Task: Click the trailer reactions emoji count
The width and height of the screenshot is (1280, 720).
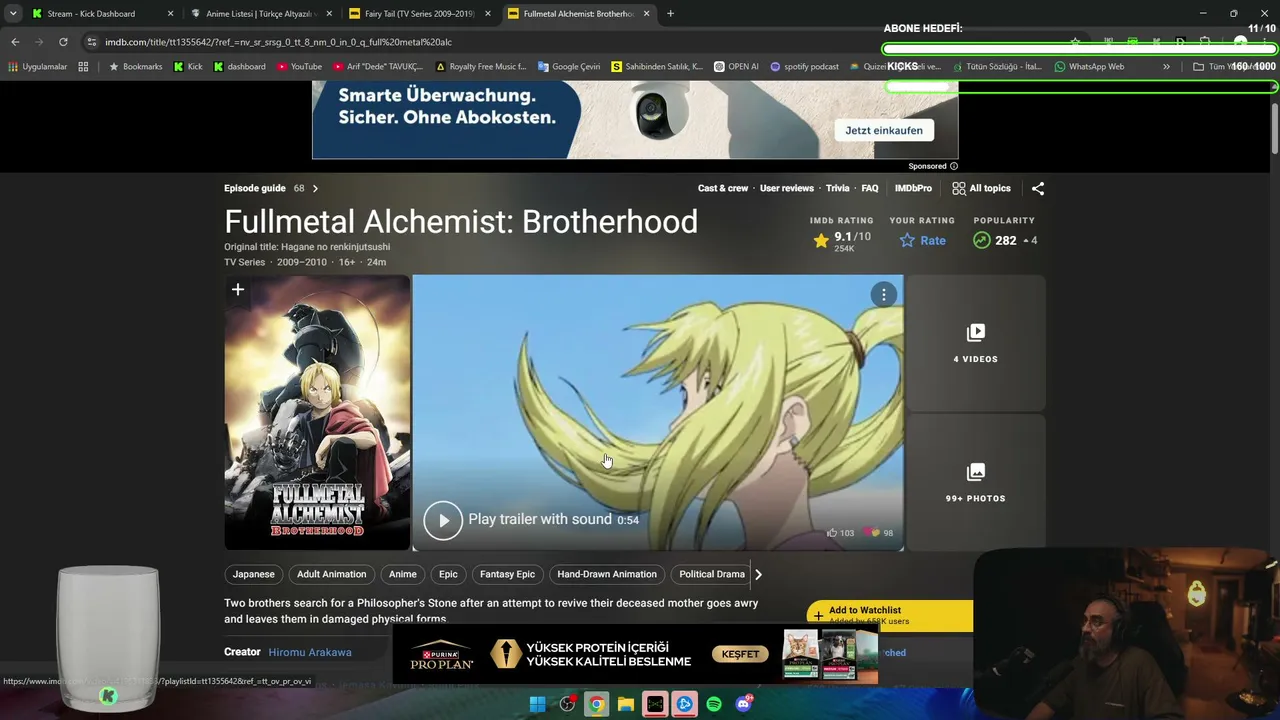Action: [x=879, y=533]
